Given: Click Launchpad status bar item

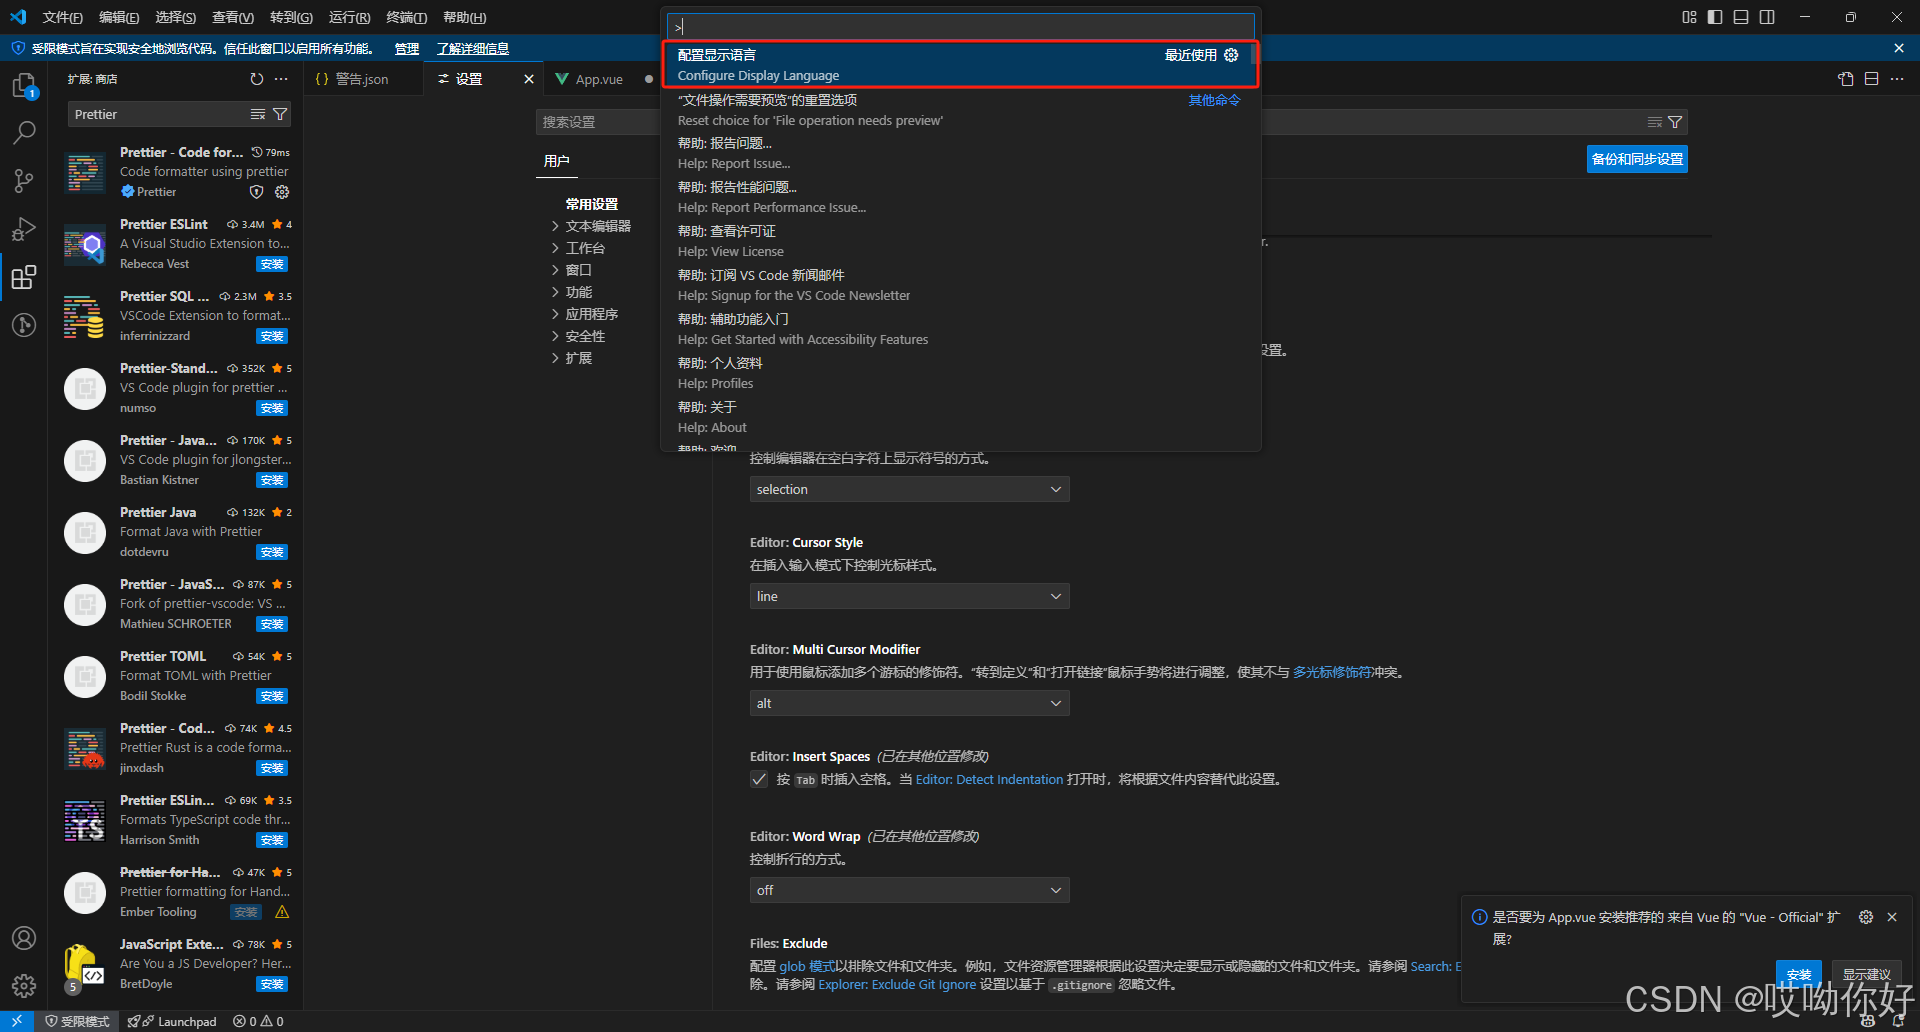Looking at the screenshot, I should tap(172, 1021).
